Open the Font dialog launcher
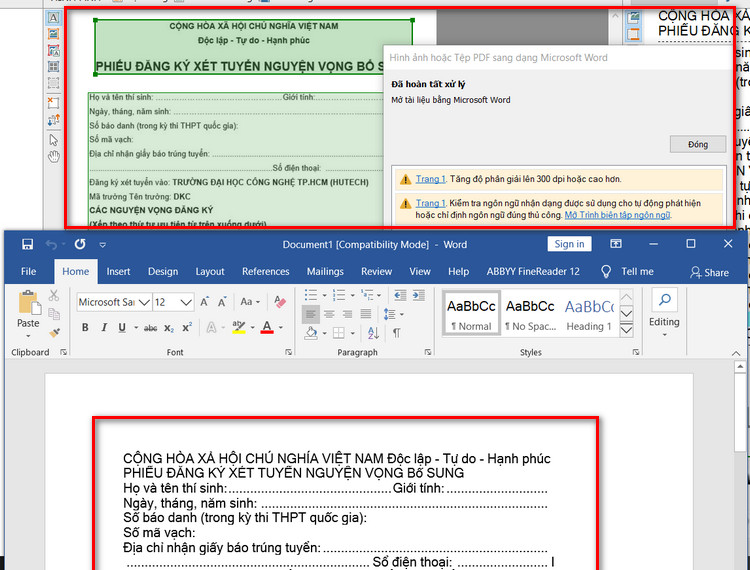750x570 pixels. [288, 352]
